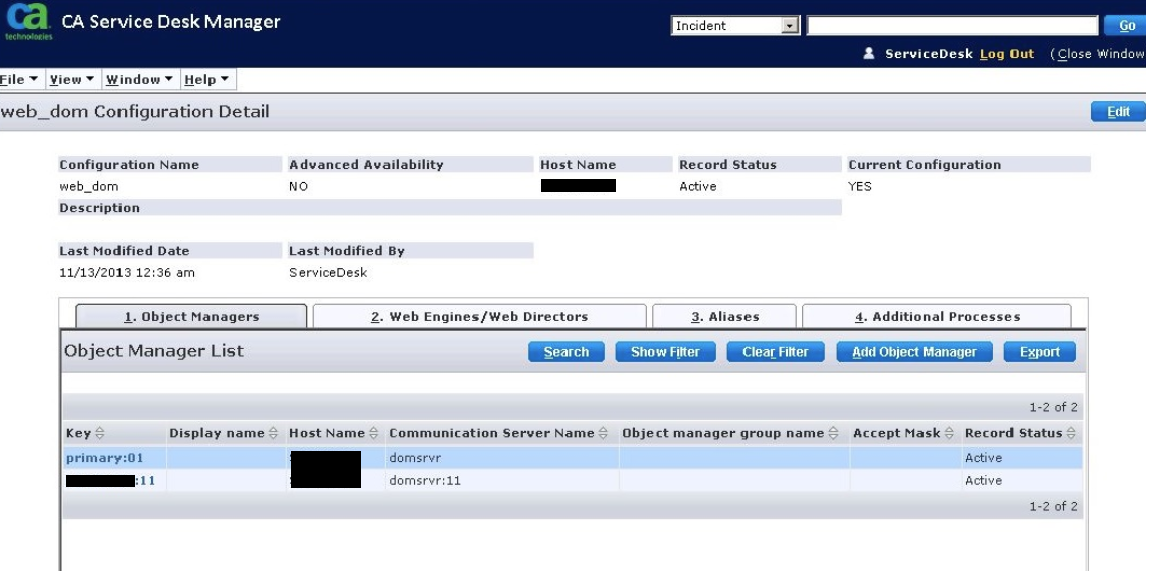
Task: Switch to Aliases tab
Action: [725, 317]
